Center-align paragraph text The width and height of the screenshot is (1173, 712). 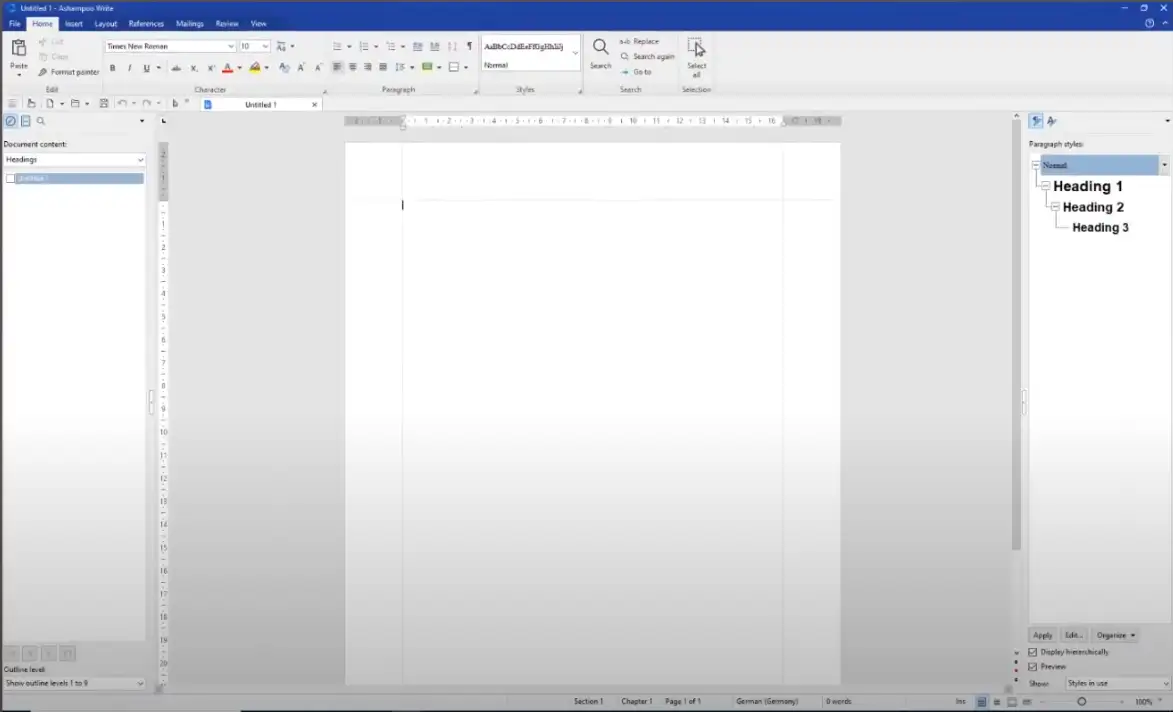(352, 68)
